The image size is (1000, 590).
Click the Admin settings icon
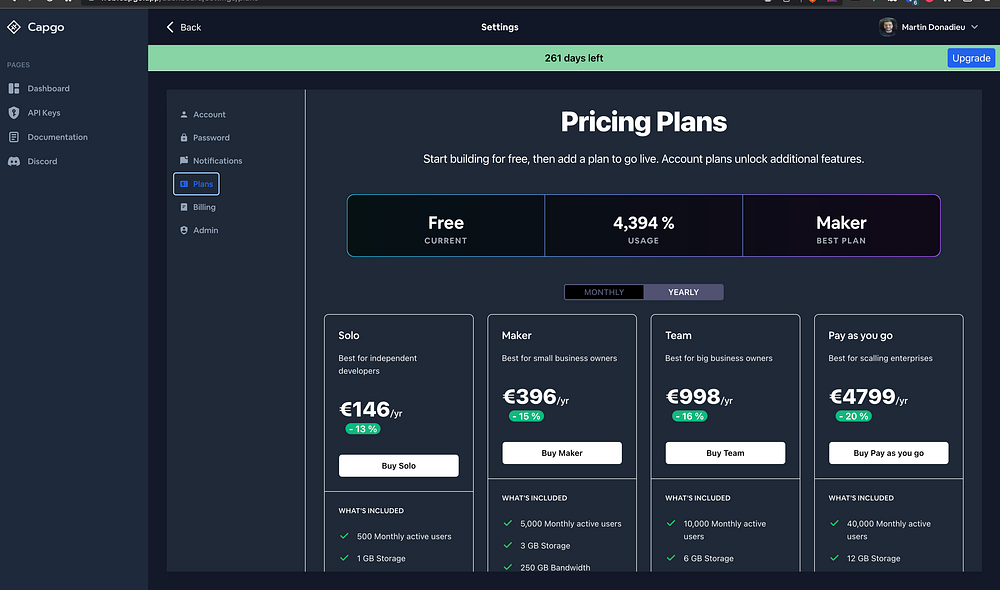point(184,230)
